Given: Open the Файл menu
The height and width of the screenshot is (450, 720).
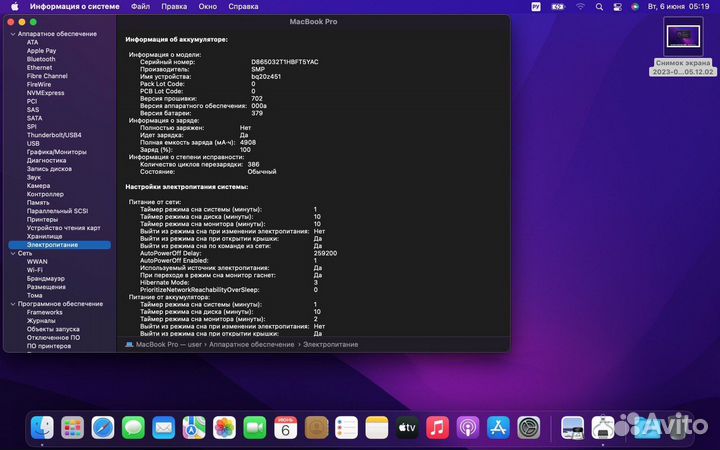Looking at the screenshot, I should click(140, 6).
